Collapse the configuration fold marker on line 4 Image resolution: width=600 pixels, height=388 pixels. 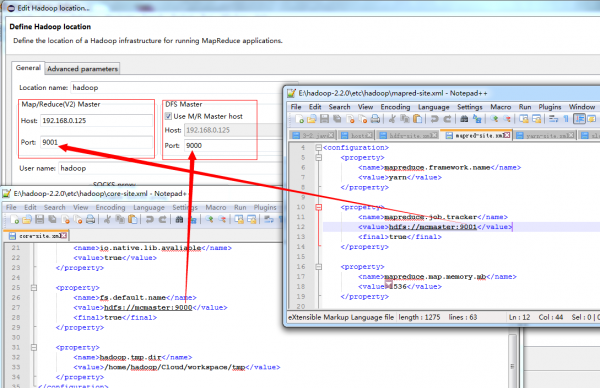(318, 147)
